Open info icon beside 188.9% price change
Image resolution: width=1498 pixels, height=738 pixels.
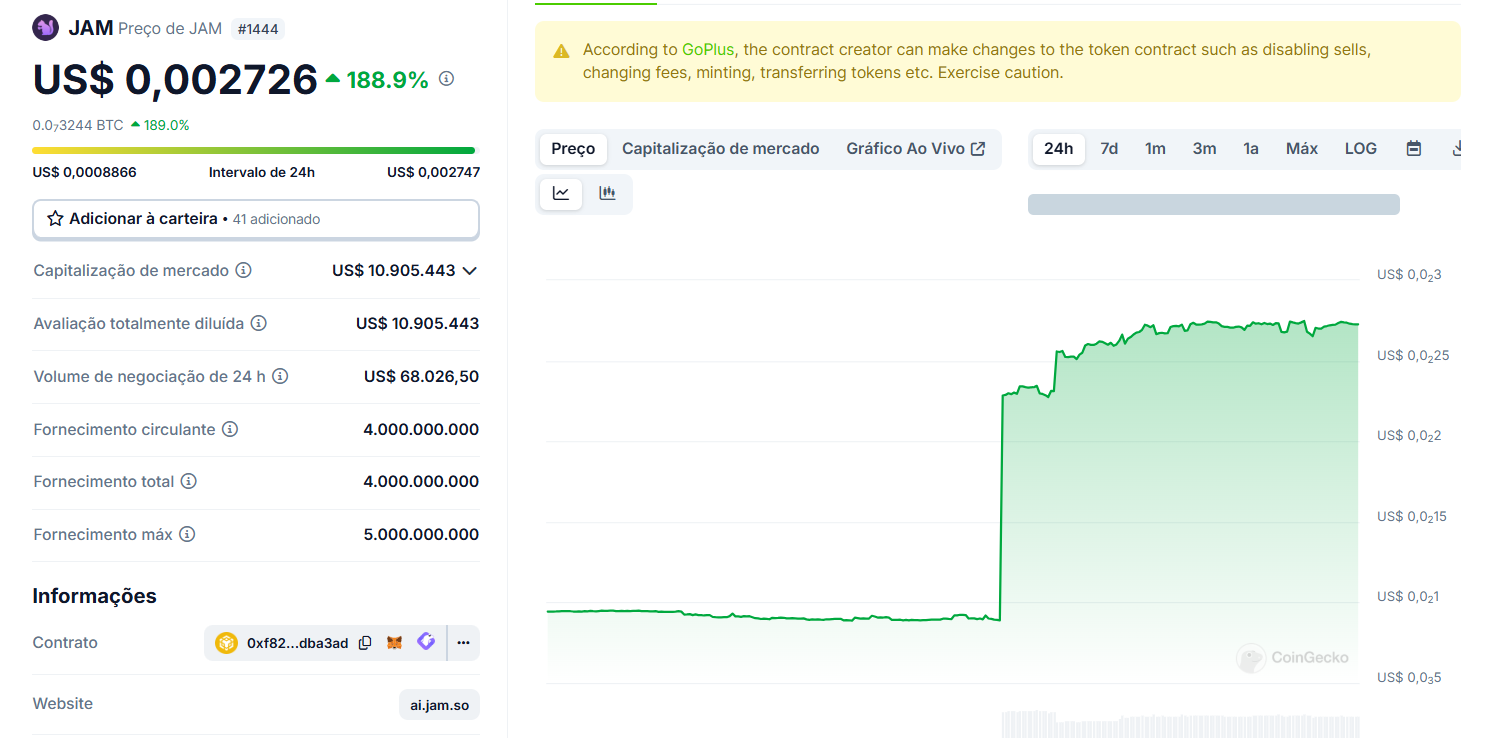pyautogui.click(x=447, y=78)
